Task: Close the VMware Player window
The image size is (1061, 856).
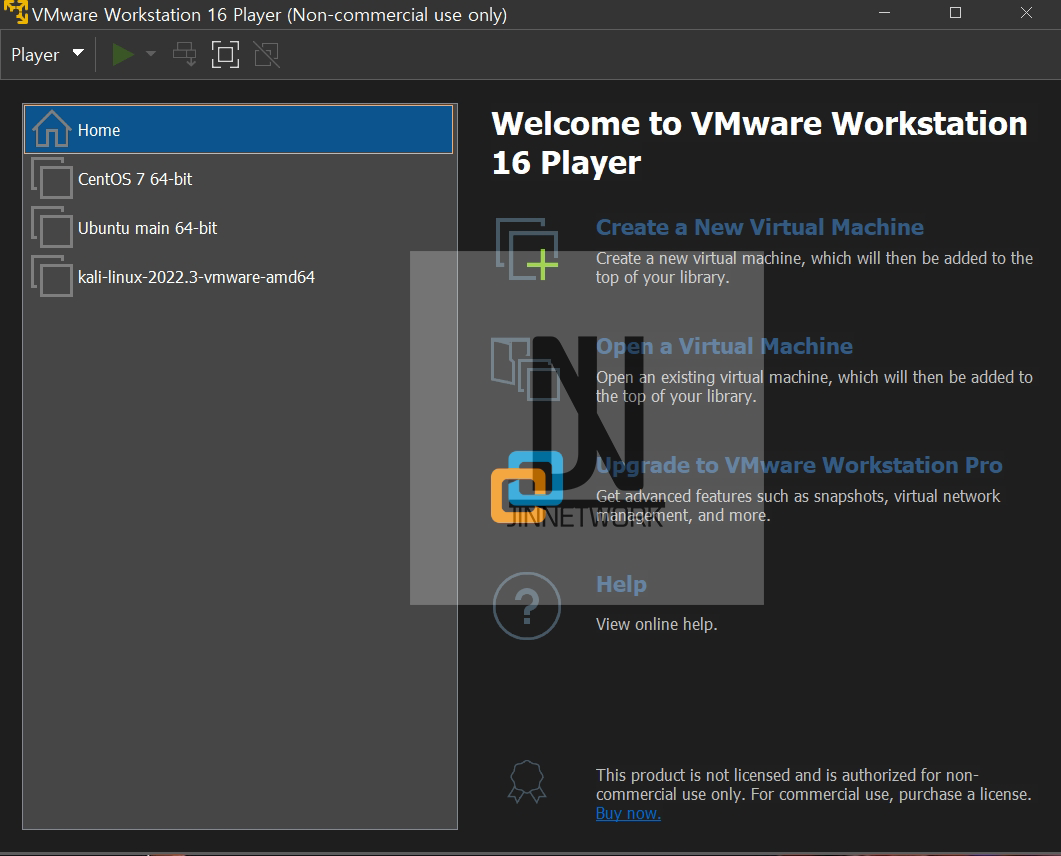Action: [x=1026, y=13]
